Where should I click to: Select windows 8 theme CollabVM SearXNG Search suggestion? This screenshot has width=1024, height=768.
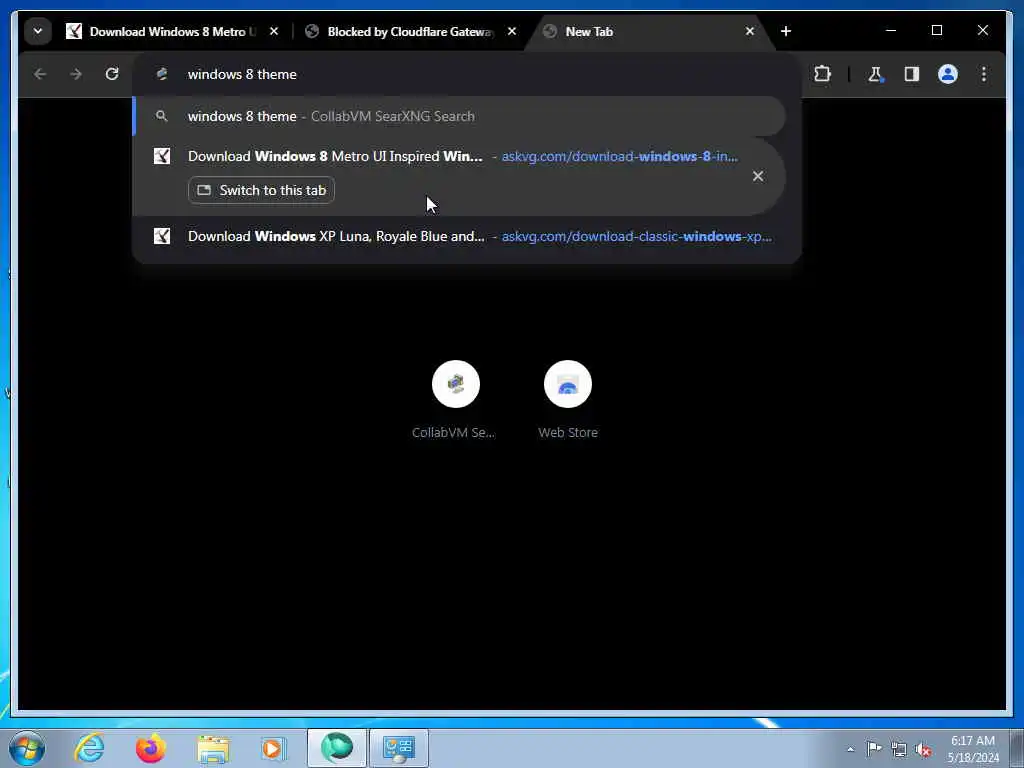point(458,116)
